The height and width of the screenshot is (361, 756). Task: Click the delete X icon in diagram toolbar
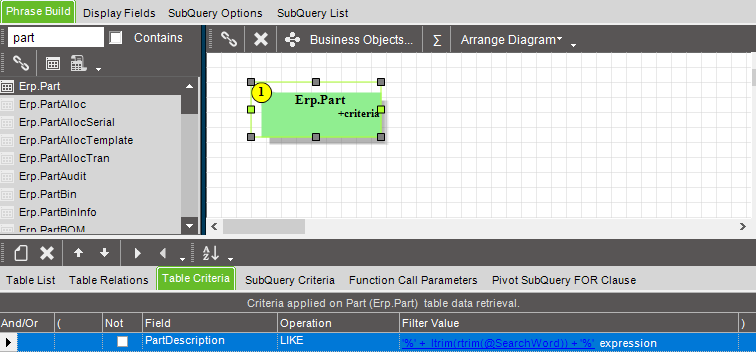(261, 39)
